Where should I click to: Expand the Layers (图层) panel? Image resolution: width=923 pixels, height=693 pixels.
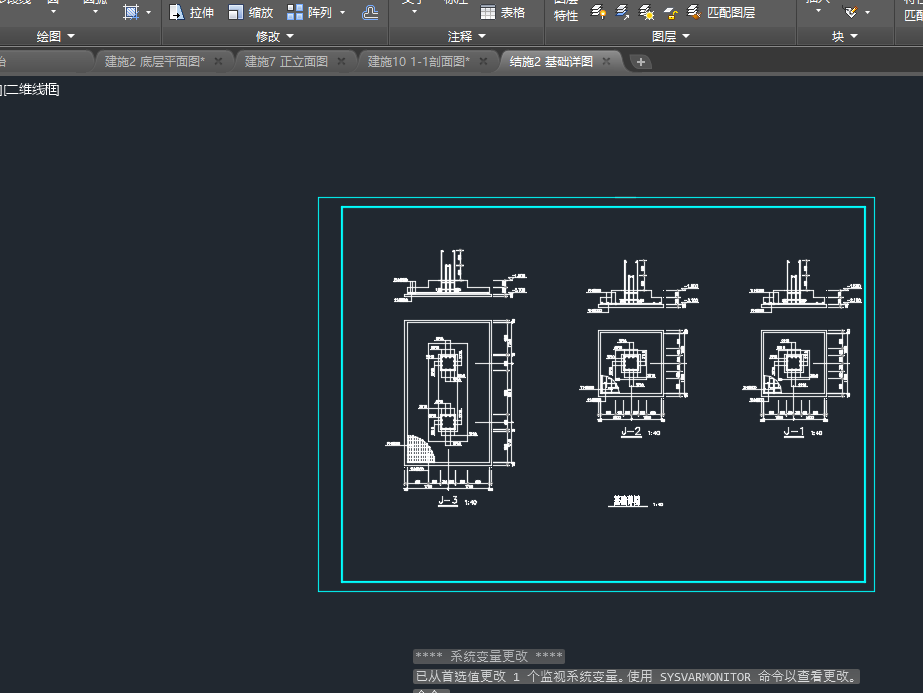[670, 37]
